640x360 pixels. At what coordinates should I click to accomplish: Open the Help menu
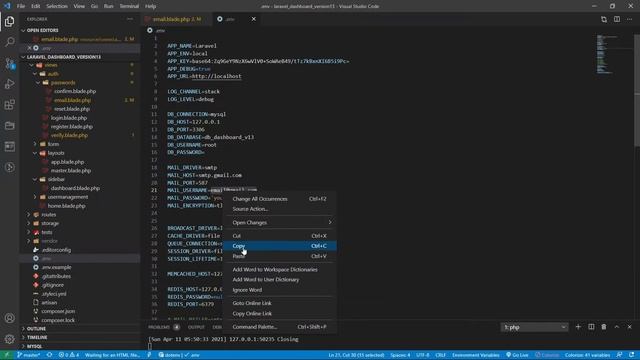tap(150, 6)
